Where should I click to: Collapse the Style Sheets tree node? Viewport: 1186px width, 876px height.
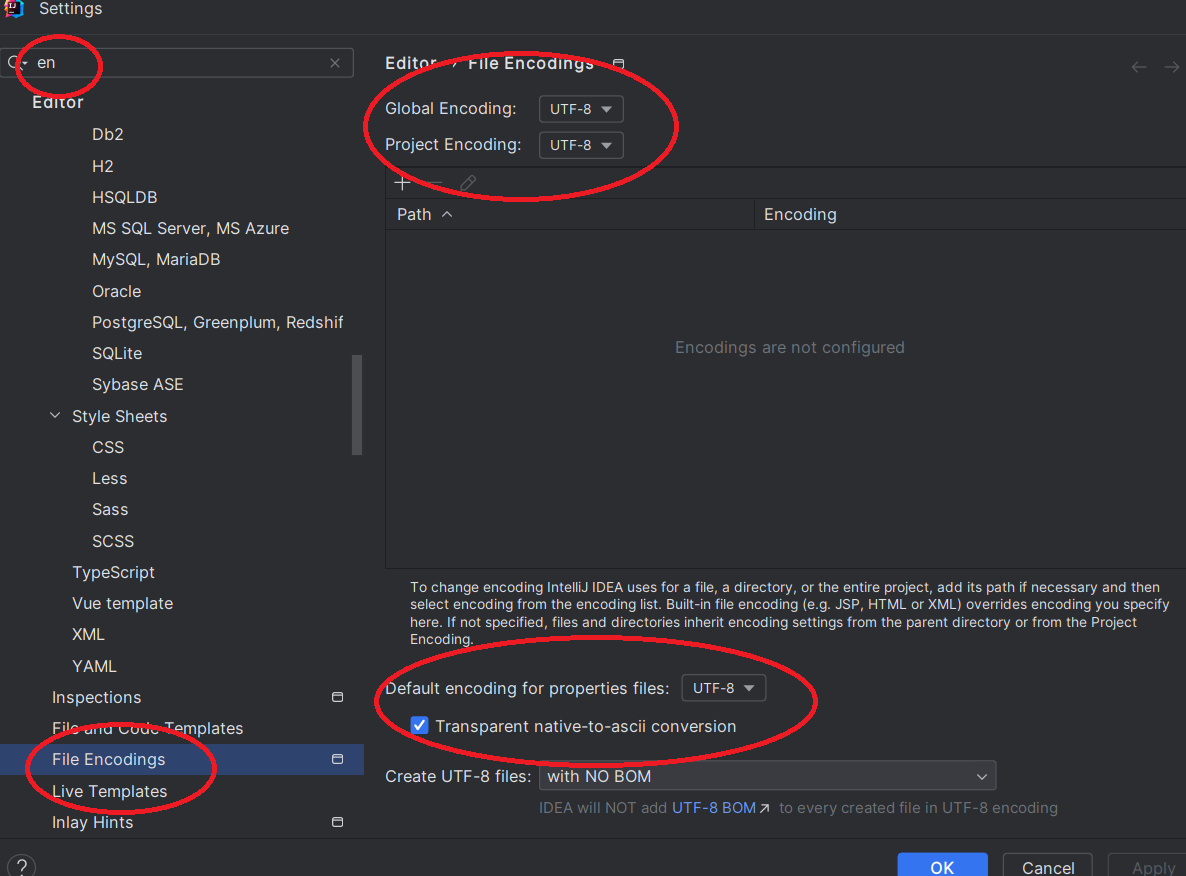55,415
